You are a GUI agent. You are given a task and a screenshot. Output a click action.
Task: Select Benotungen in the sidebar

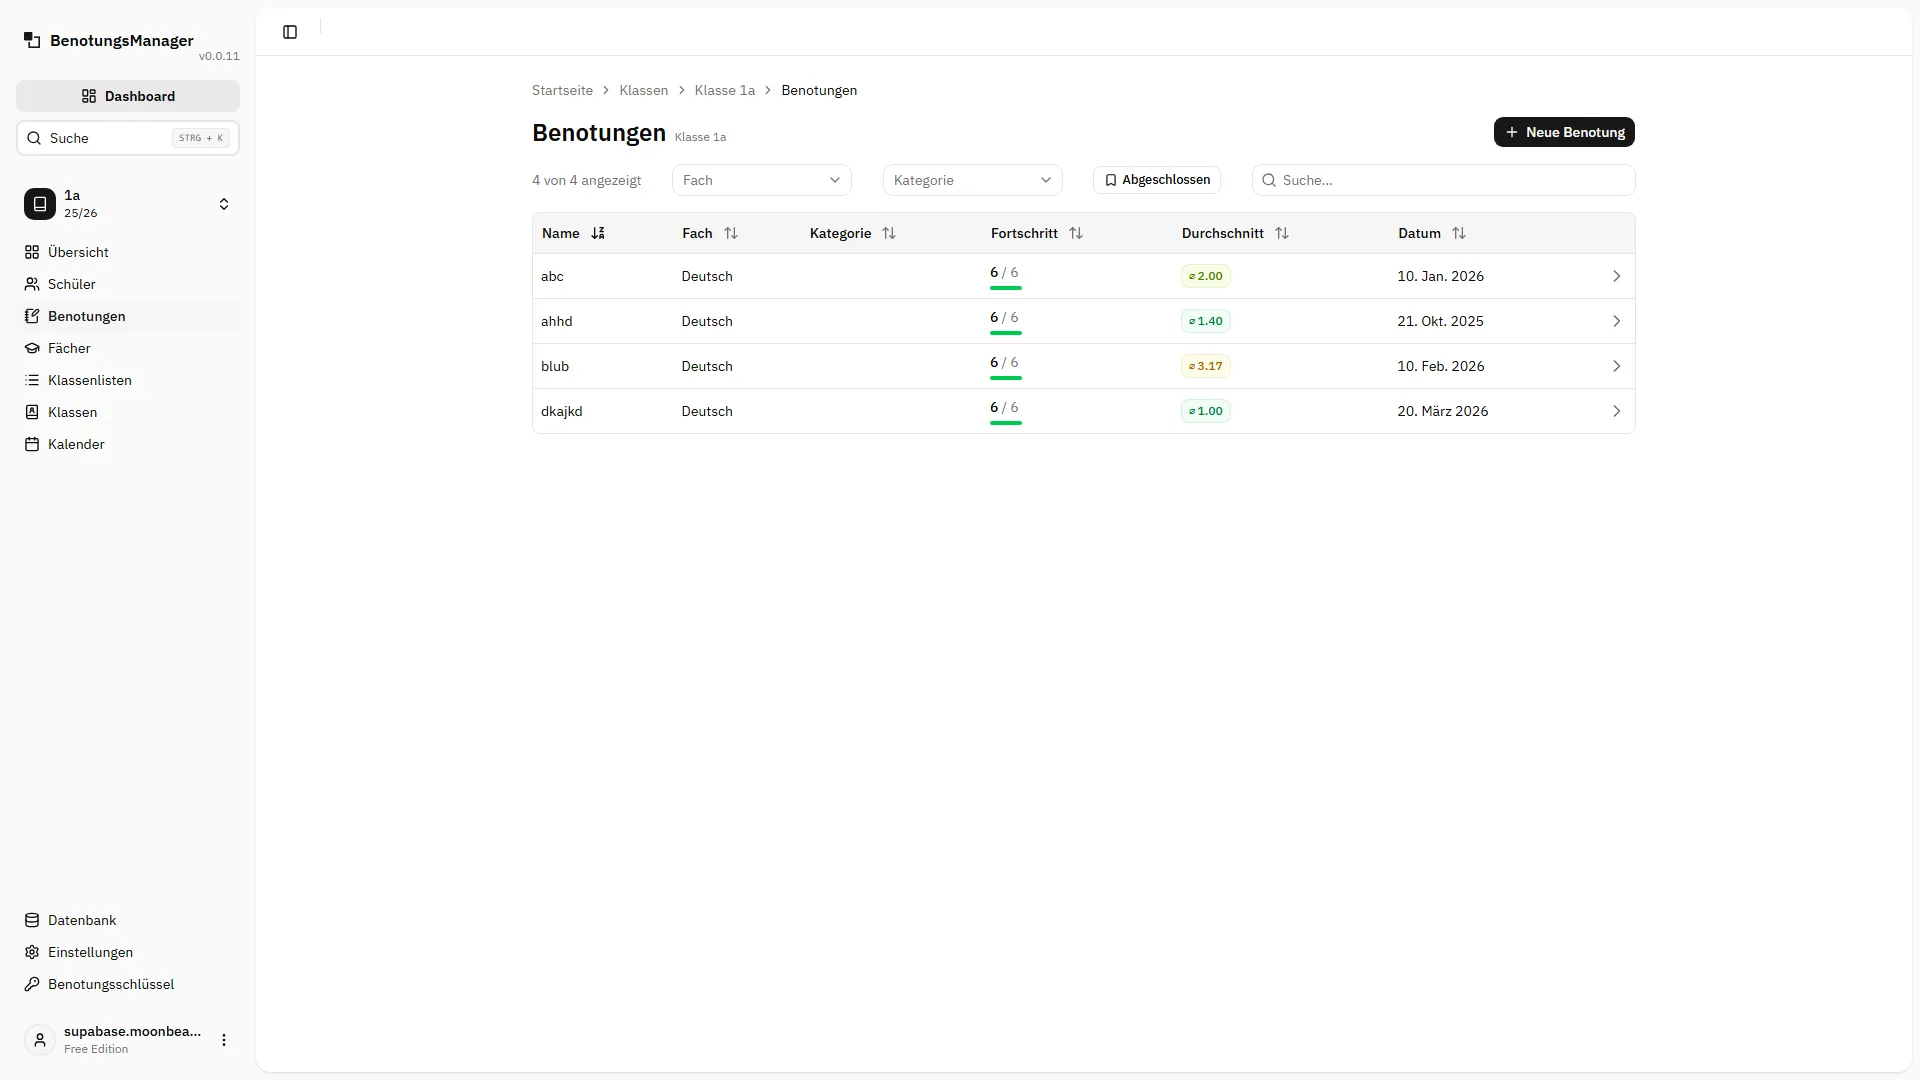[128, 316]
